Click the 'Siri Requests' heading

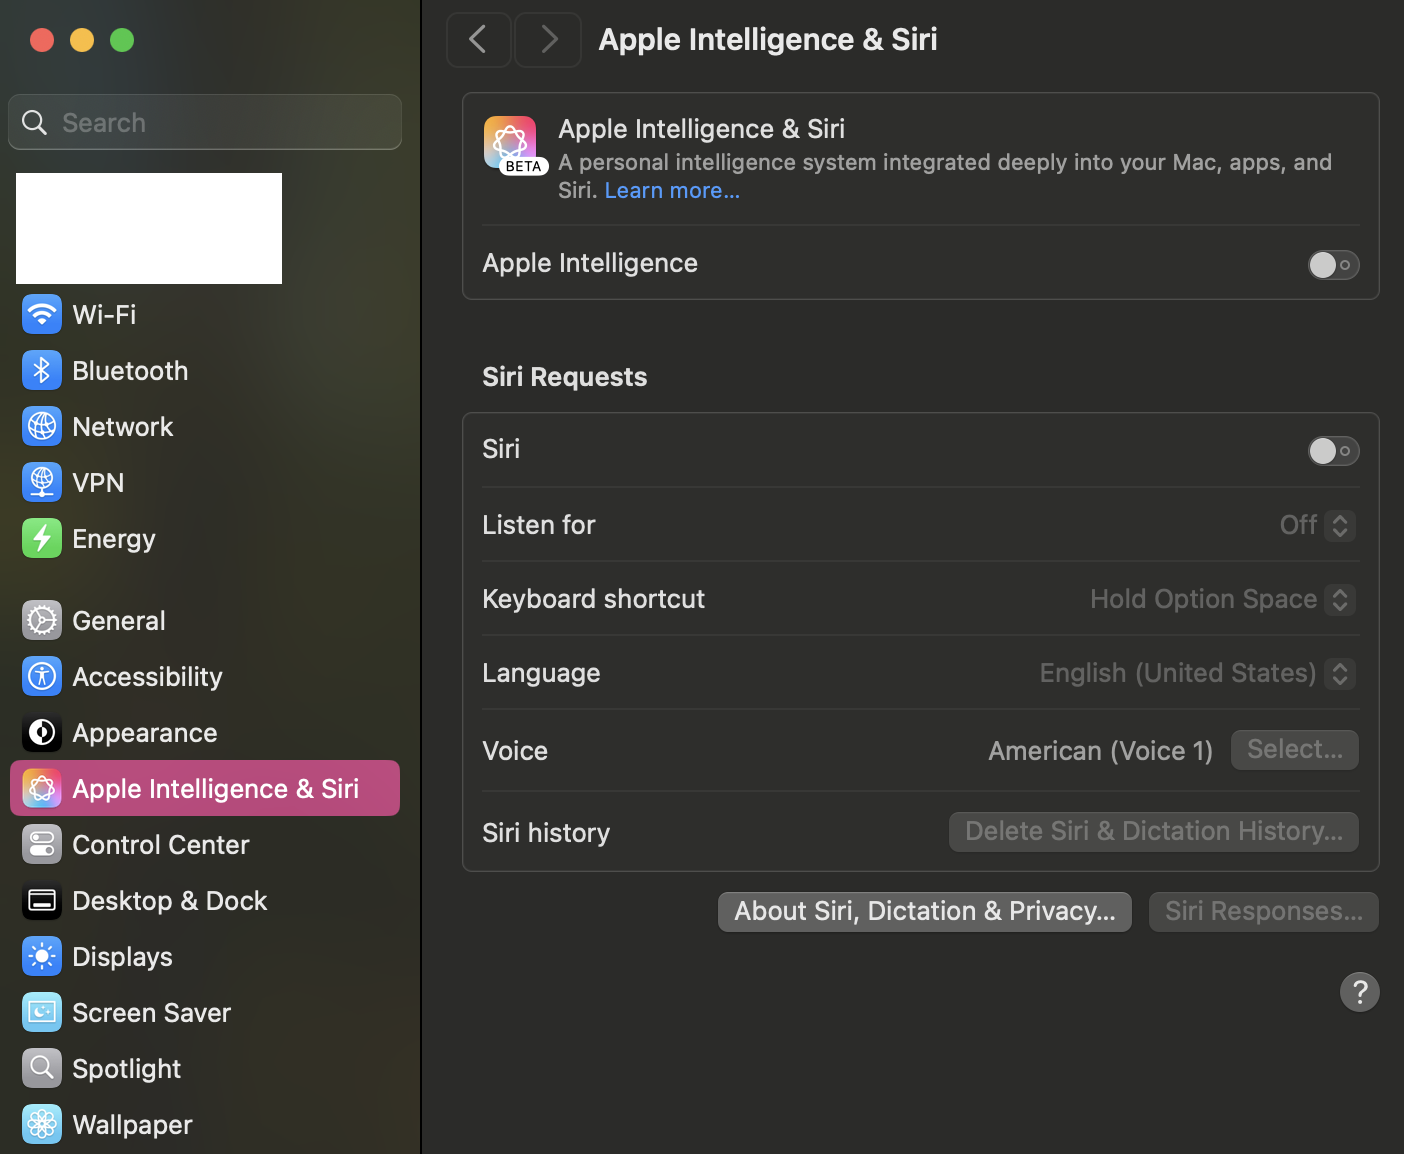tap(564, 377)
